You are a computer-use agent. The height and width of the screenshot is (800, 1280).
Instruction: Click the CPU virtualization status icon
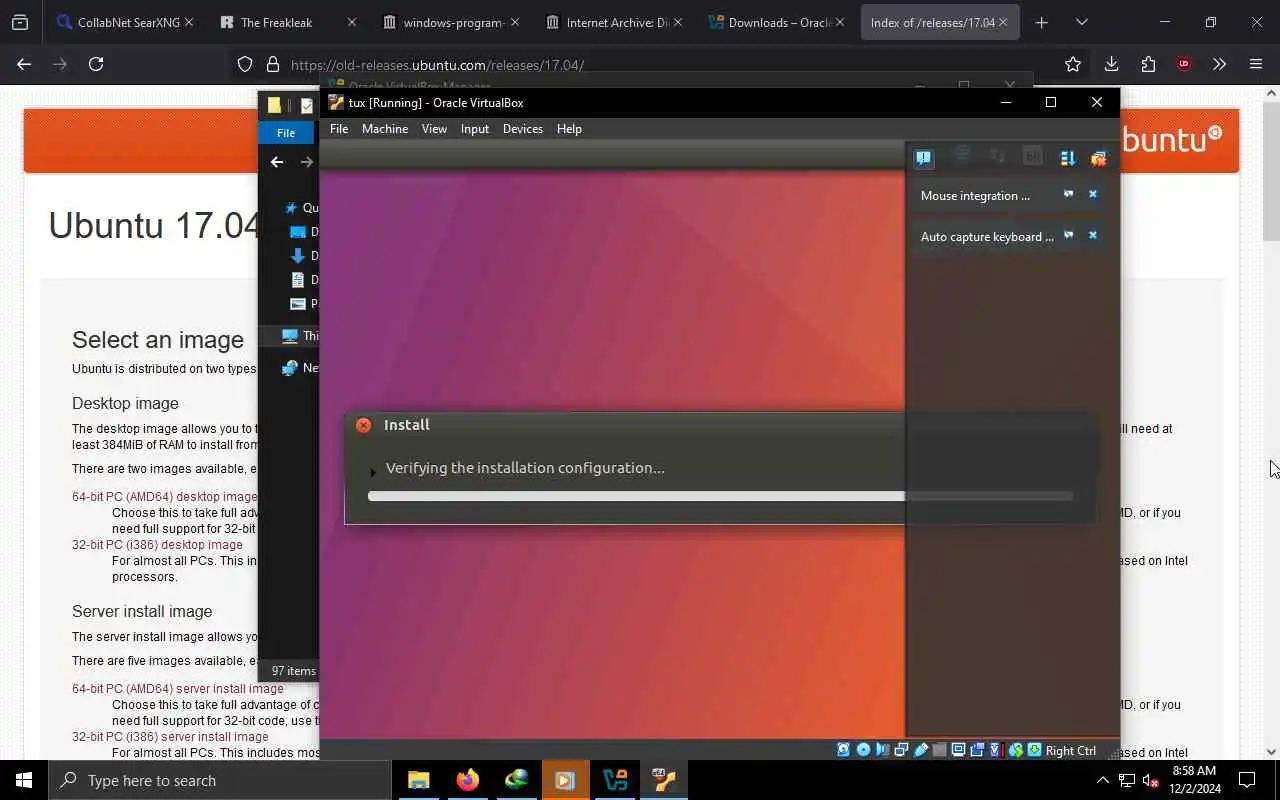click(x=996, y=750)
